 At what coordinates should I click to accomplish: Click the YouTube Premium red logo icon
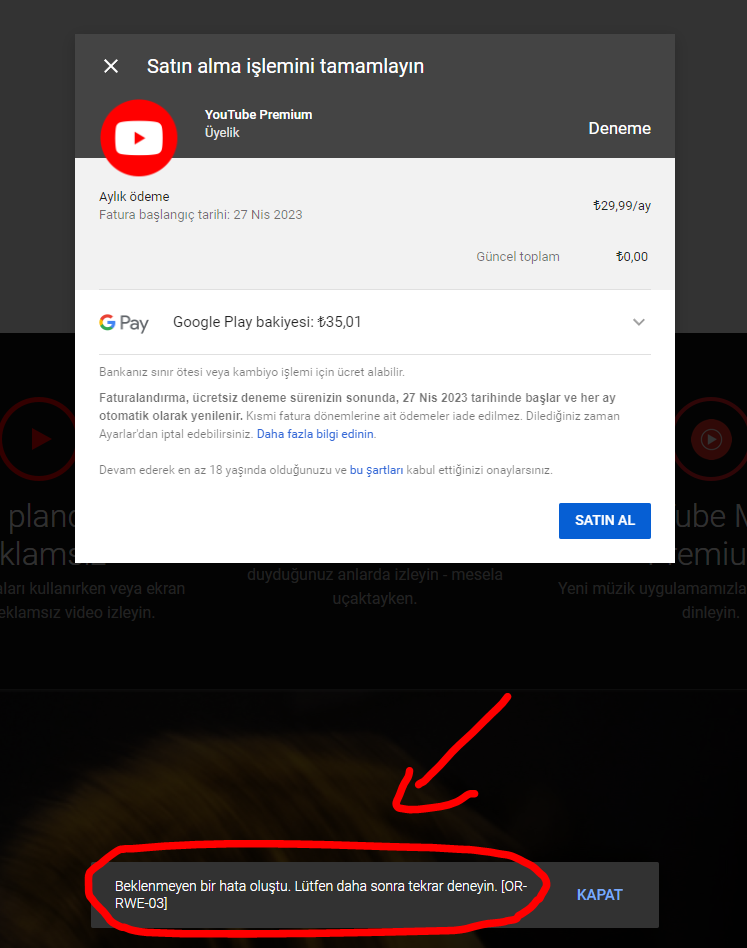[x=139, y=138]
